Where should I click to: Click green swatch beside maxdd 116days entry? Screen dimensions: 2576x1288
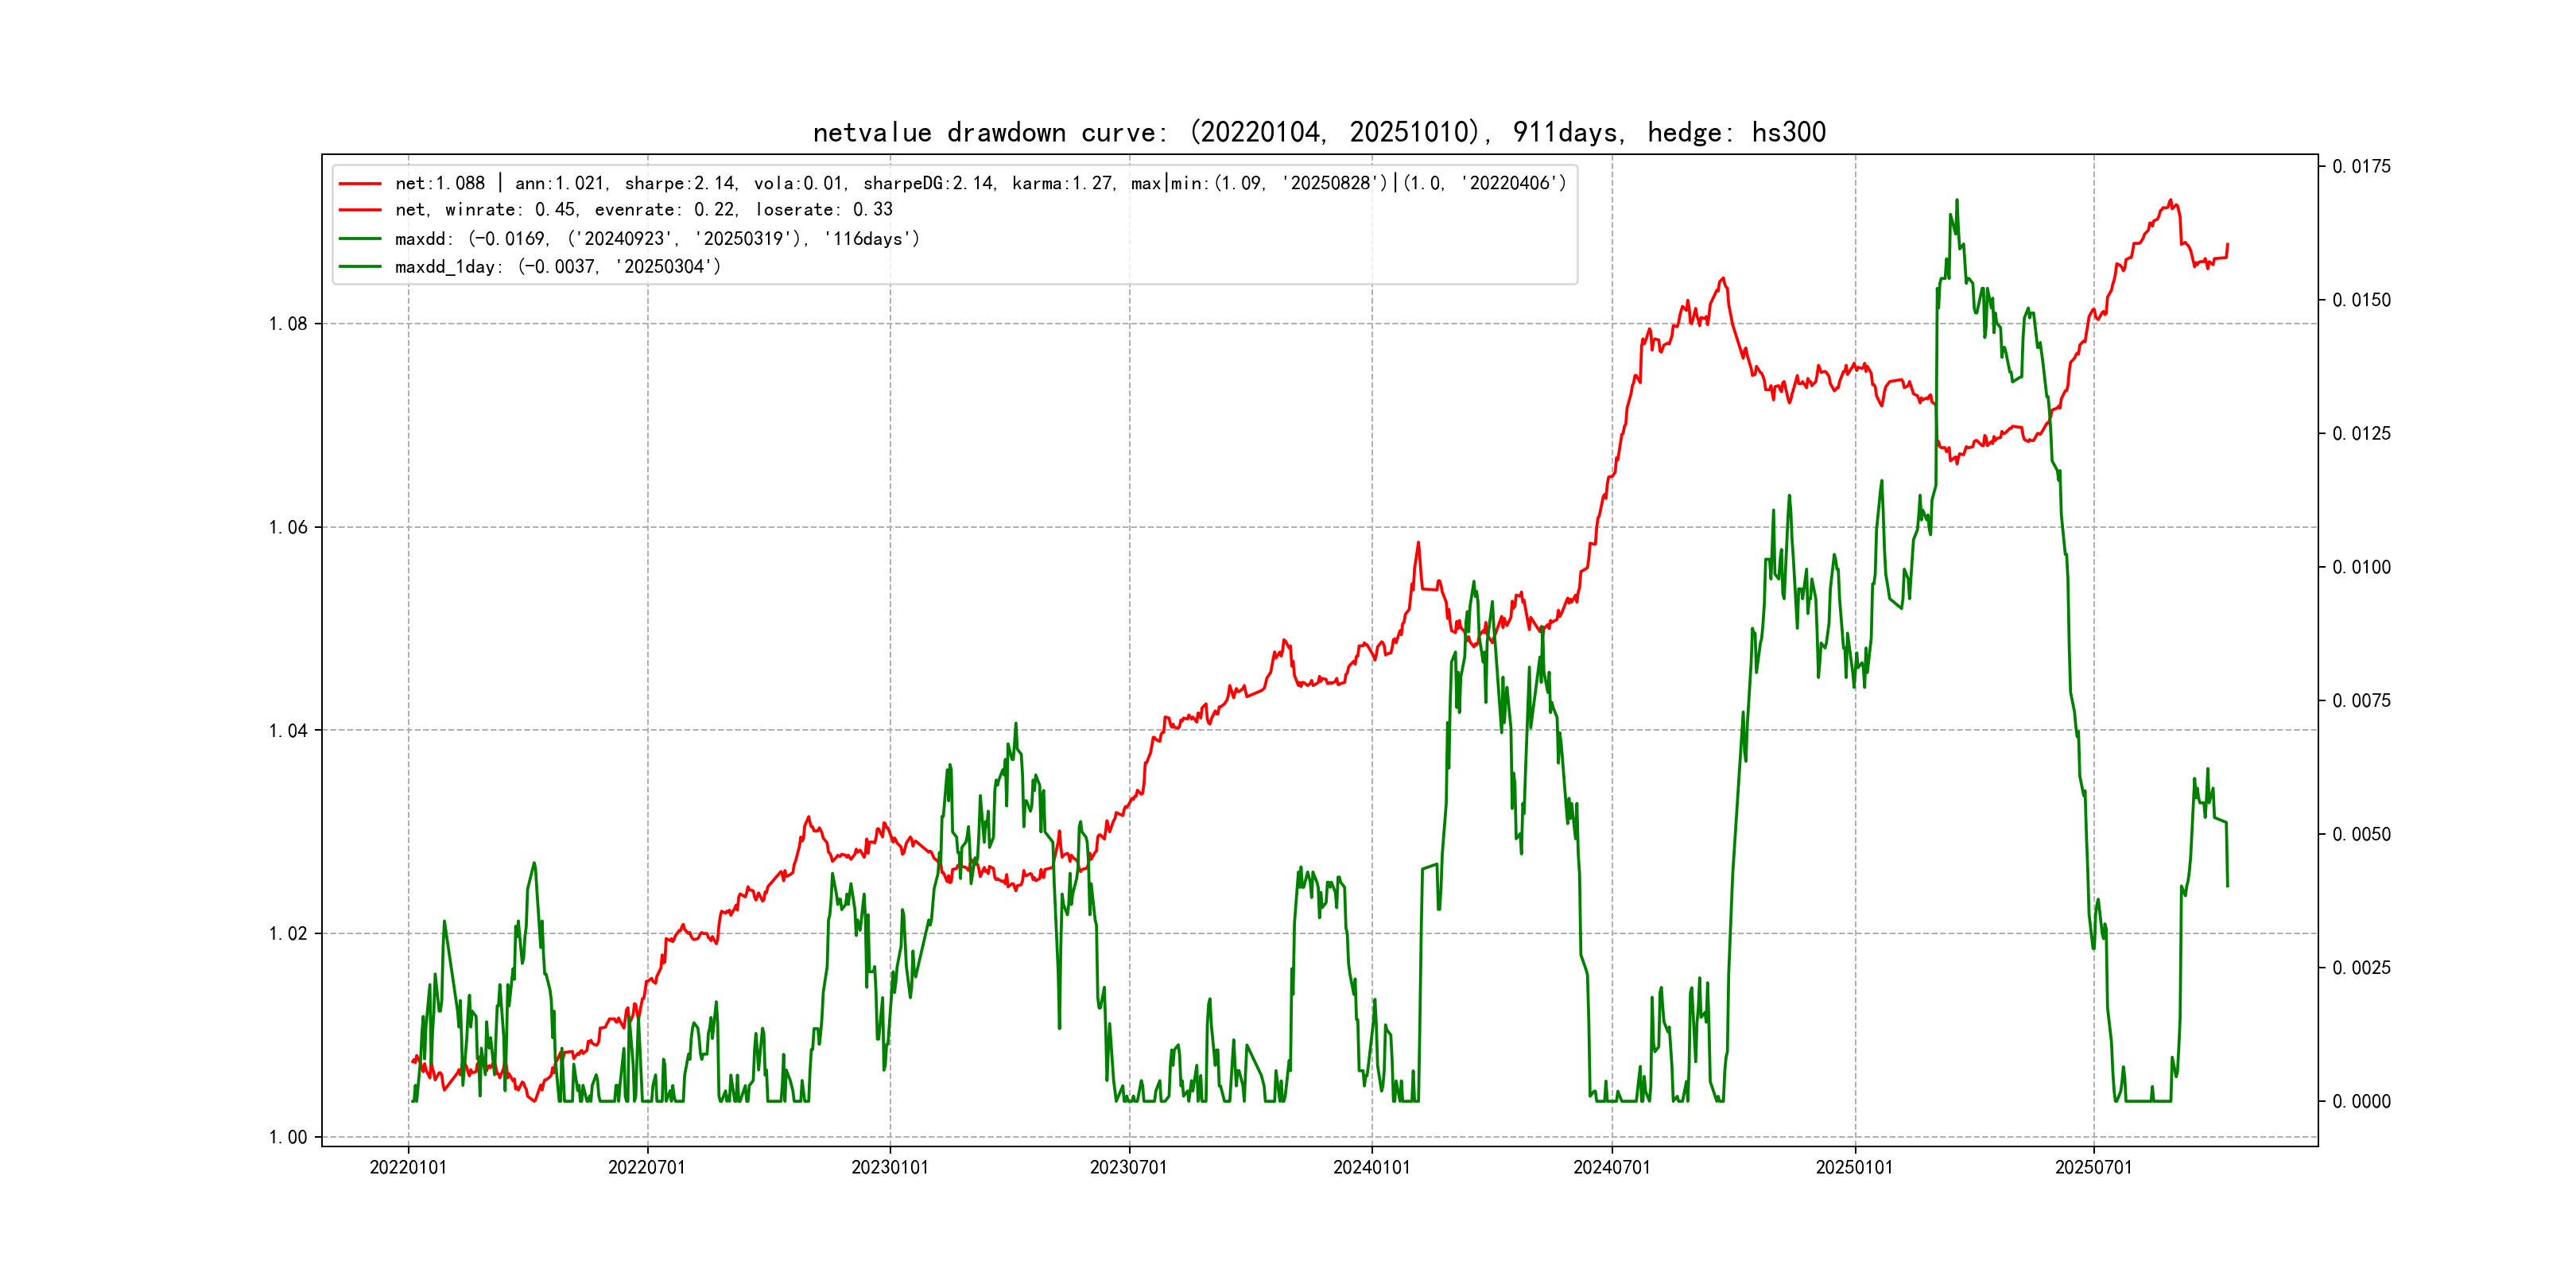coord(360,239)
